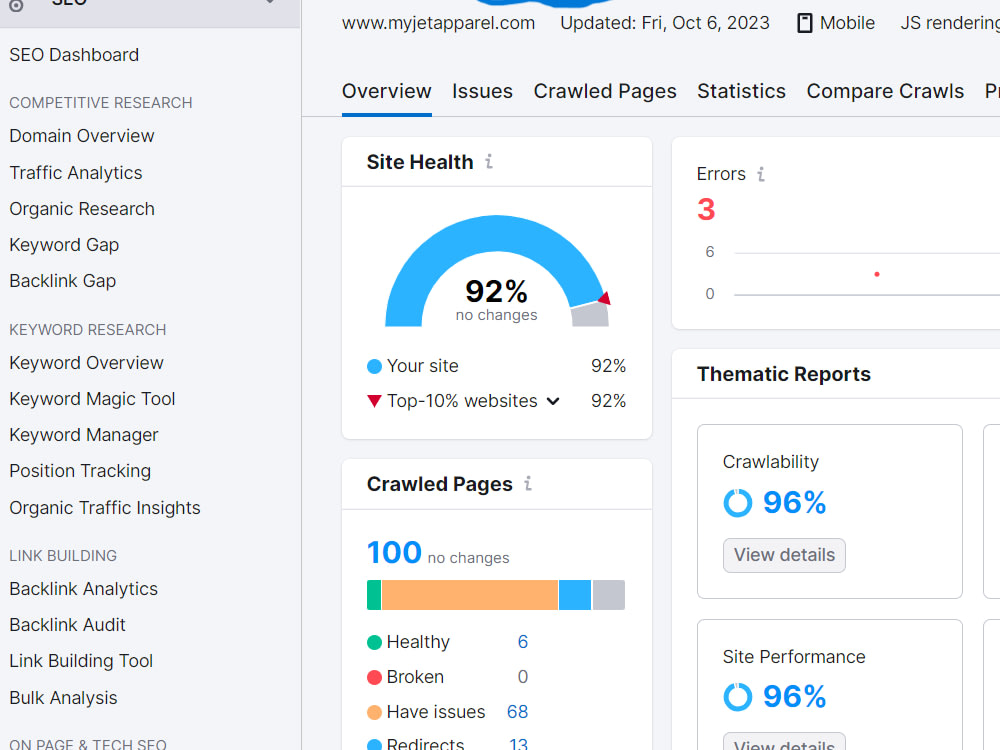
Task: Click the gray bar segment in Crawled Pages
Action: [x=608, y=595]
